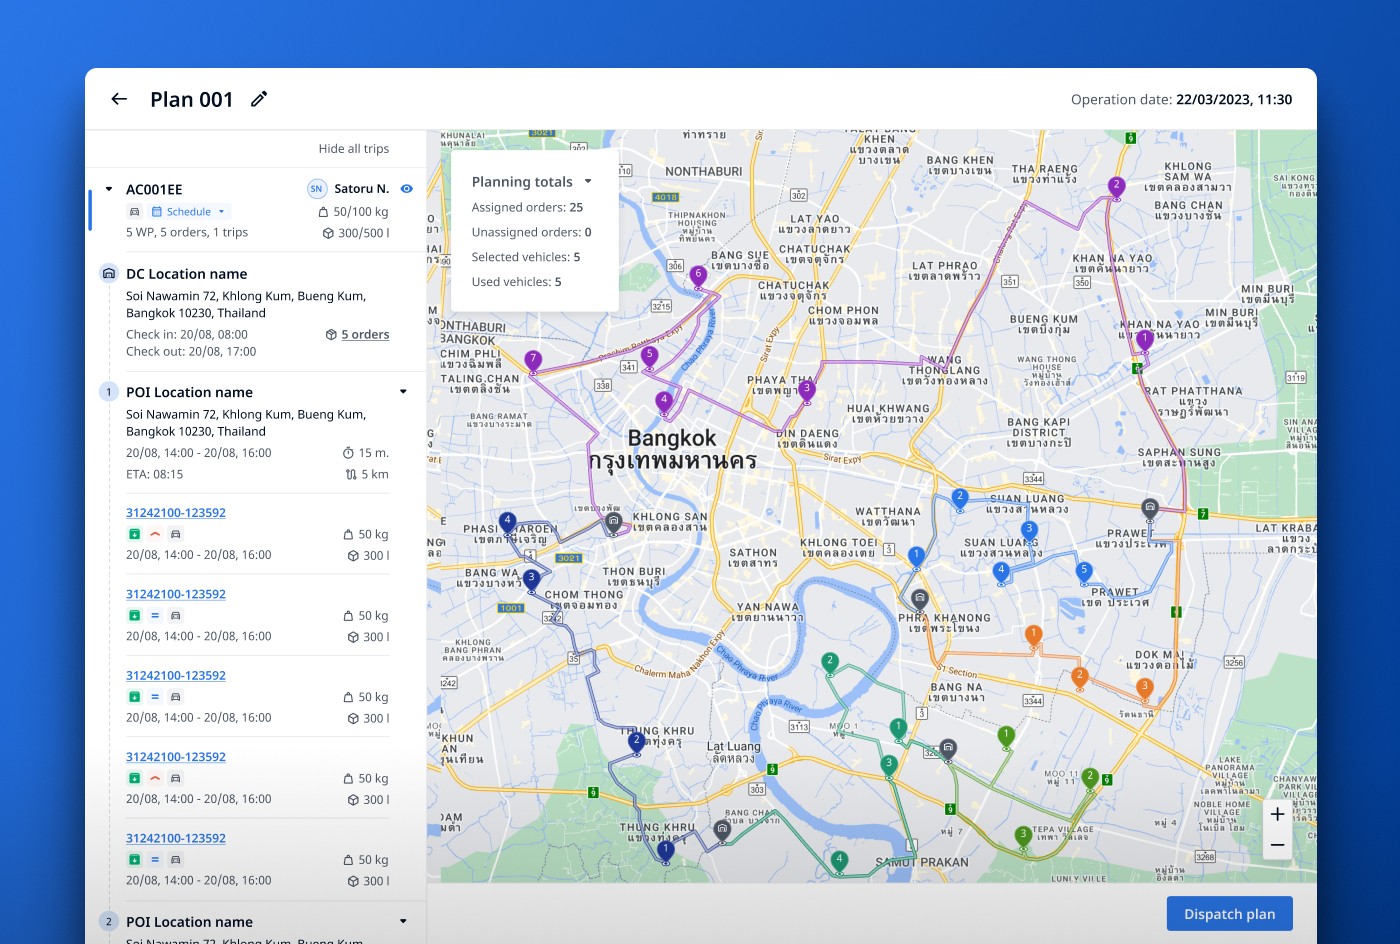This screenshot has height=944, width=1400.
Task: Zoom out on the map
Action: point(1277,845)
